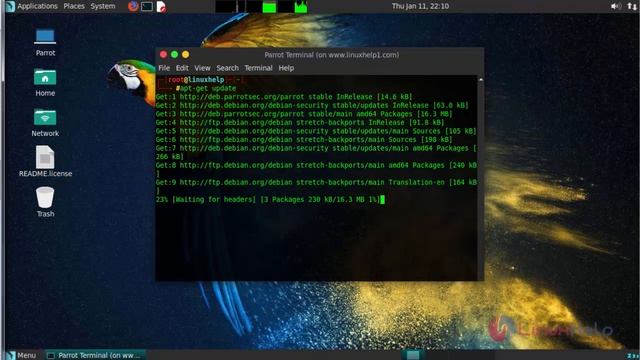Launch Firefox from the top panel
The height and width of the screenshot is (360, 640).
(x=133, y=6)
